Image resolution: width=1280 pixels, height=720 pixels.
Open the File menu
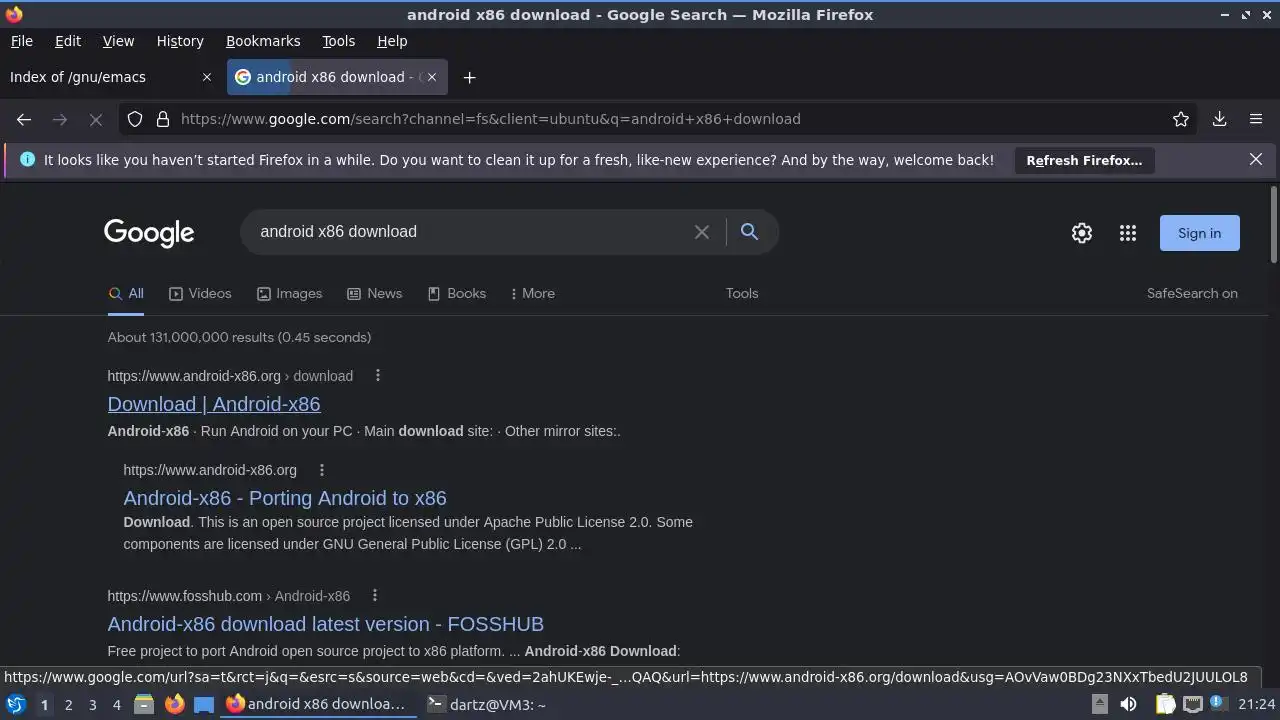[21, 41]
